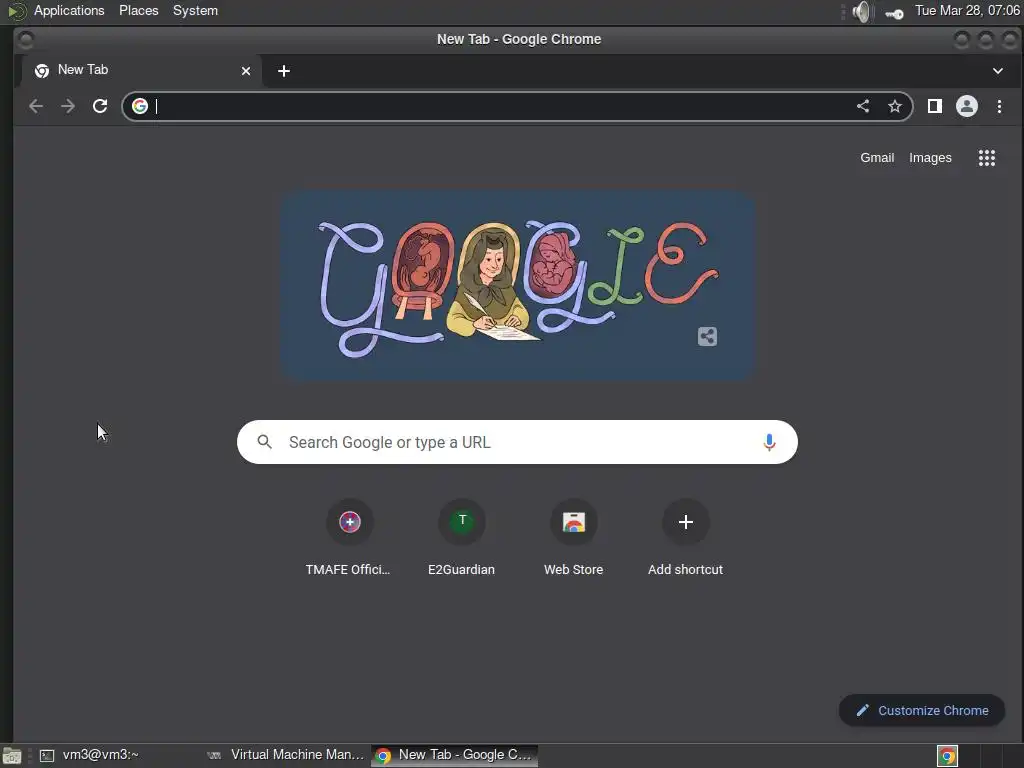Click the key icon in the top panel
The width and height of the screenshot is (1024, 768).
point(894,14)
